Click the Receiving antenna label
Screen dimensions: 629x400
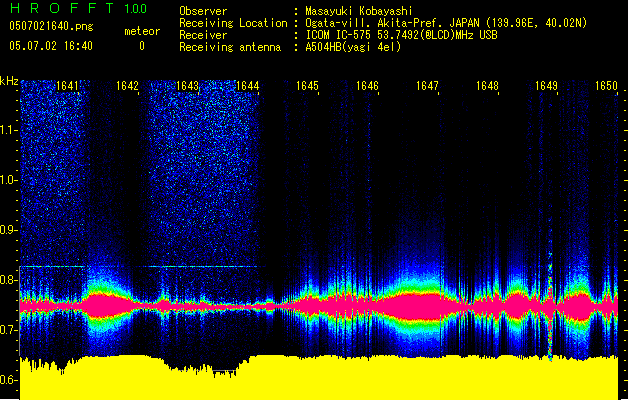click(x=230, y=47)
